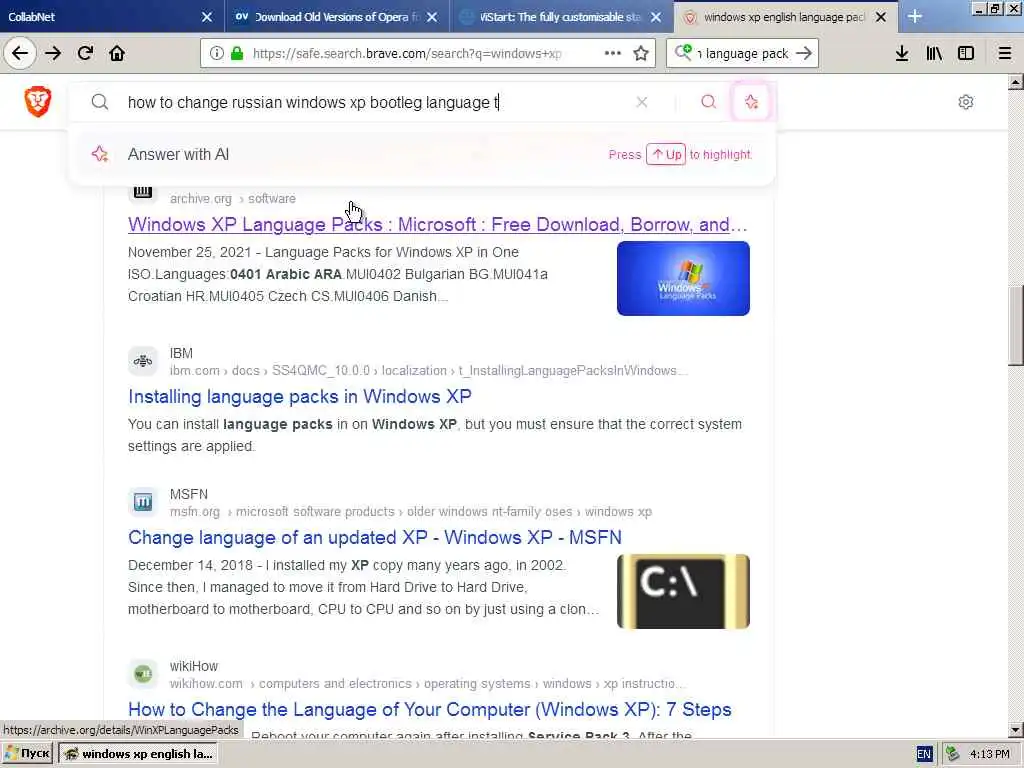Click the scrollbar down arrow
This screenshot has height=768, width=1024.
[1016, 729]
